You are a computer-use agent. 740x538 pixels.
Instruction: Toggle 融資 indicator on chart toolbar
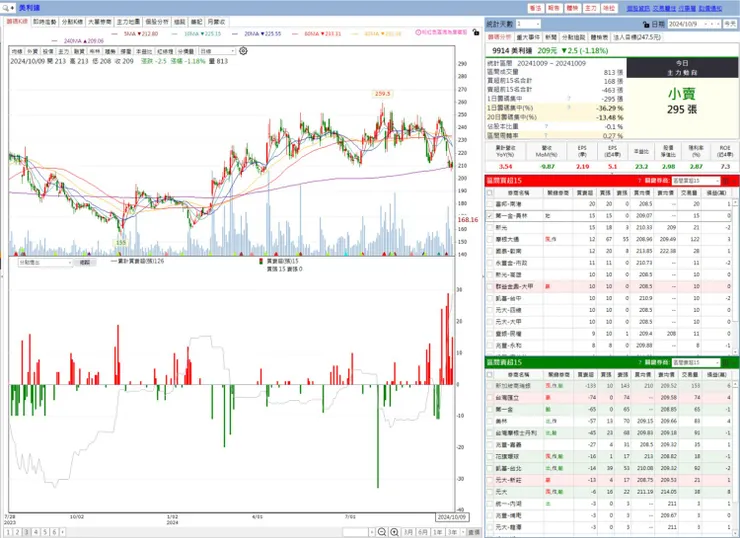point(79,51)
